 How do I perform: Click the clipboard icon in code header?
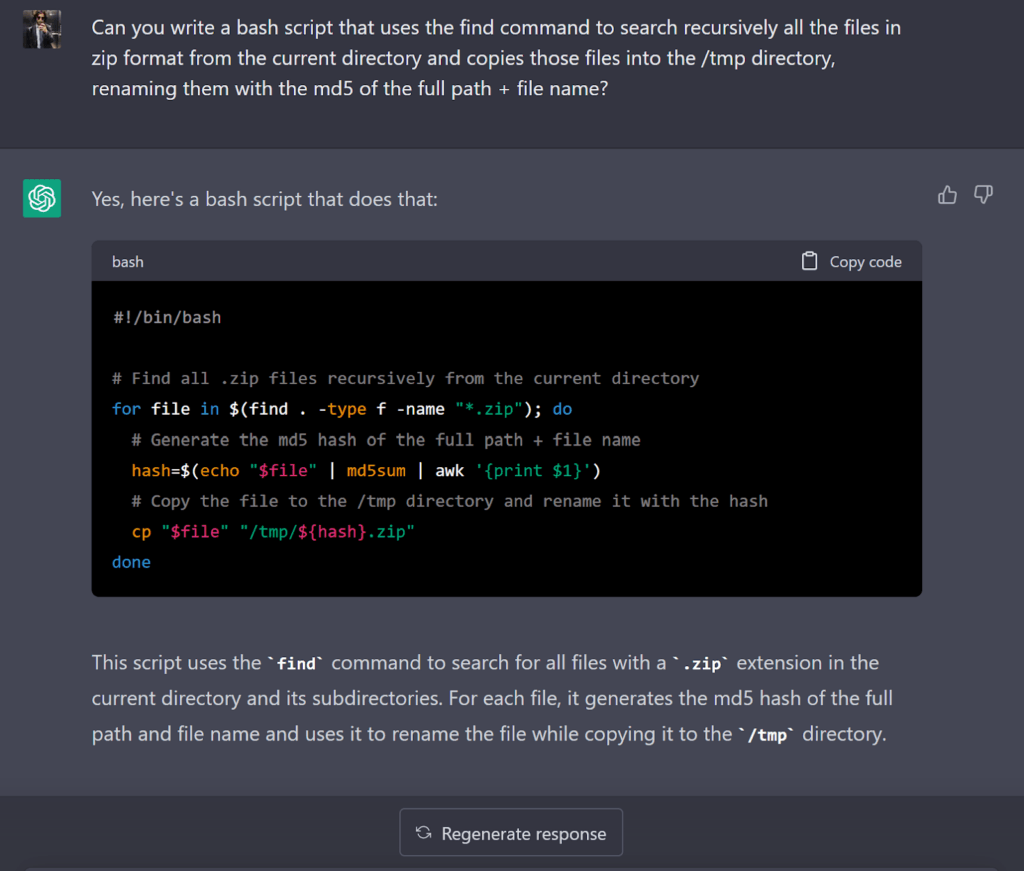(809, 261)
